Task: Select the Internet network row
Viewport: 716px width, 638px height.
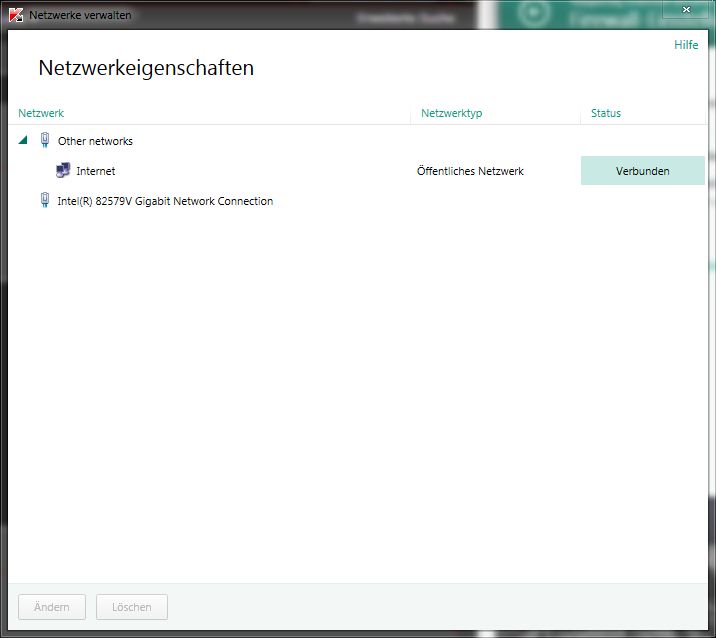Action: tap(357, 171)
